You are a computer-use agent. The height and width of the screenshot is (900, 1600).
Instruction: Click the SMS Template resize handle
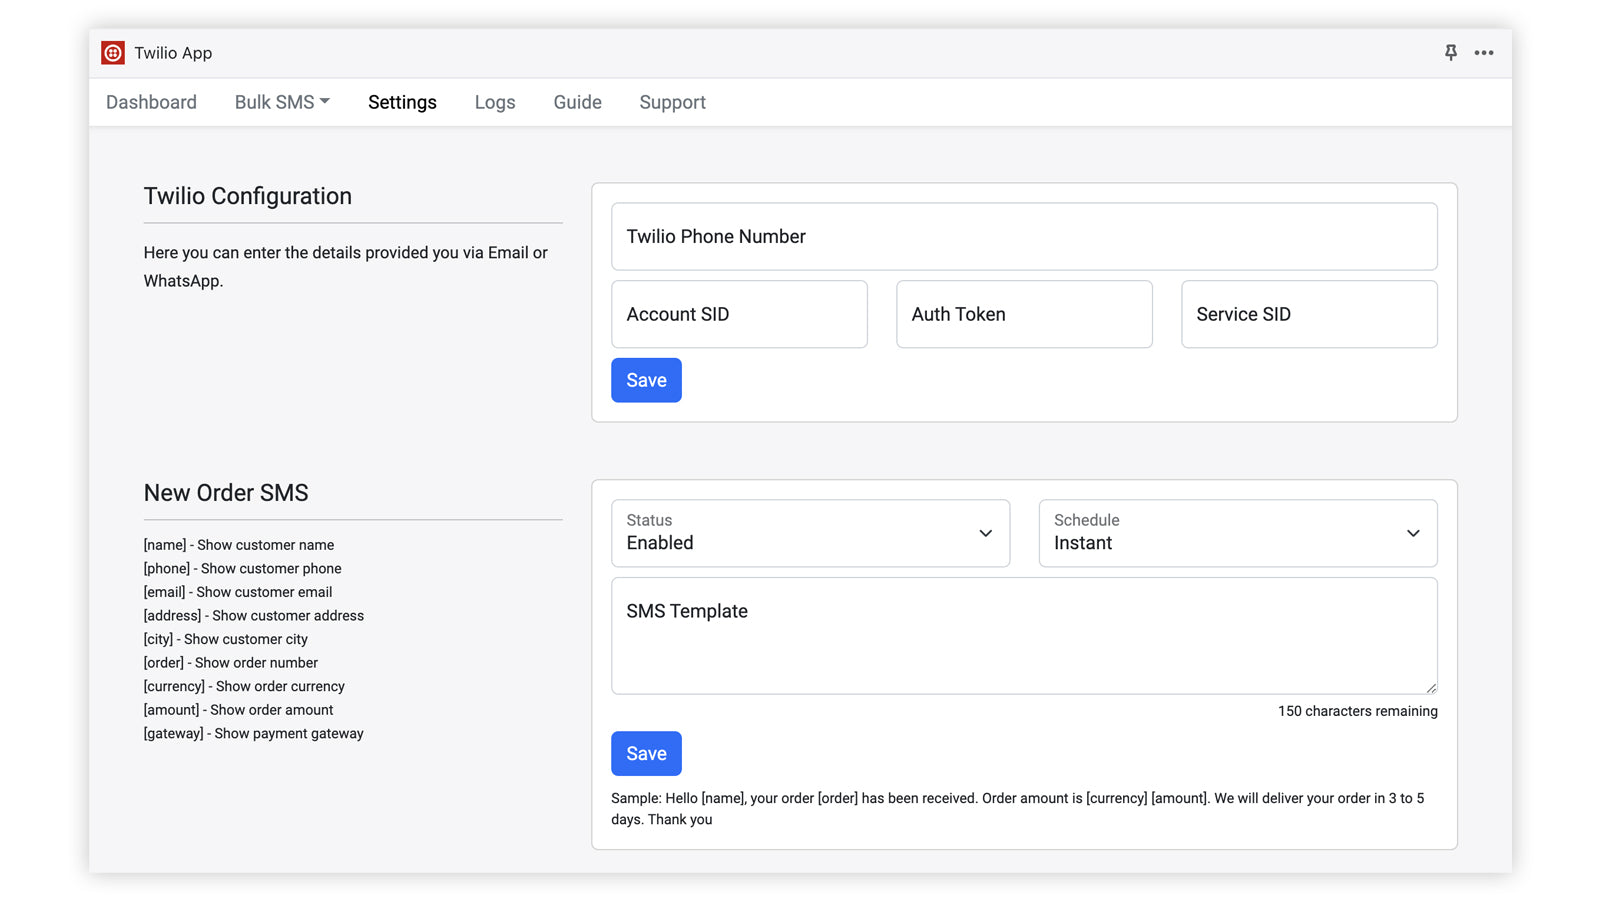pos(1431,686)
